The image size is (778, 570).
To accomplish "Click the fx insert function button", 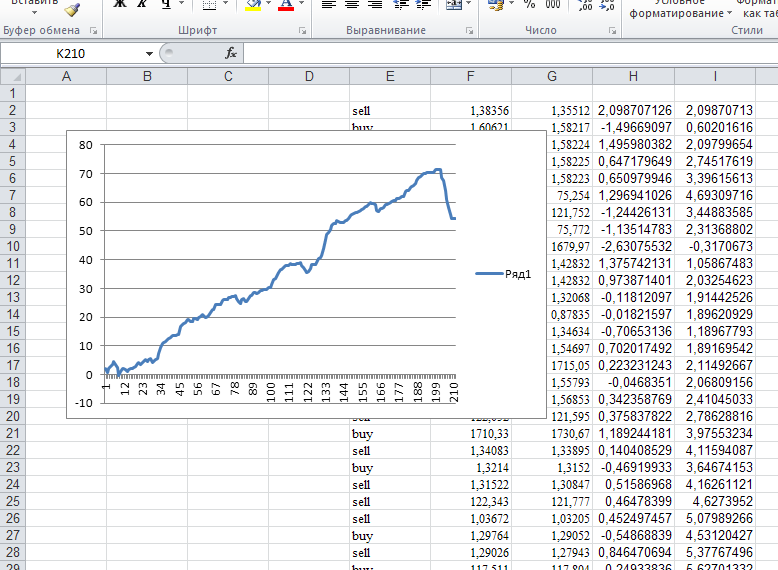I will [x=231, y=53].
